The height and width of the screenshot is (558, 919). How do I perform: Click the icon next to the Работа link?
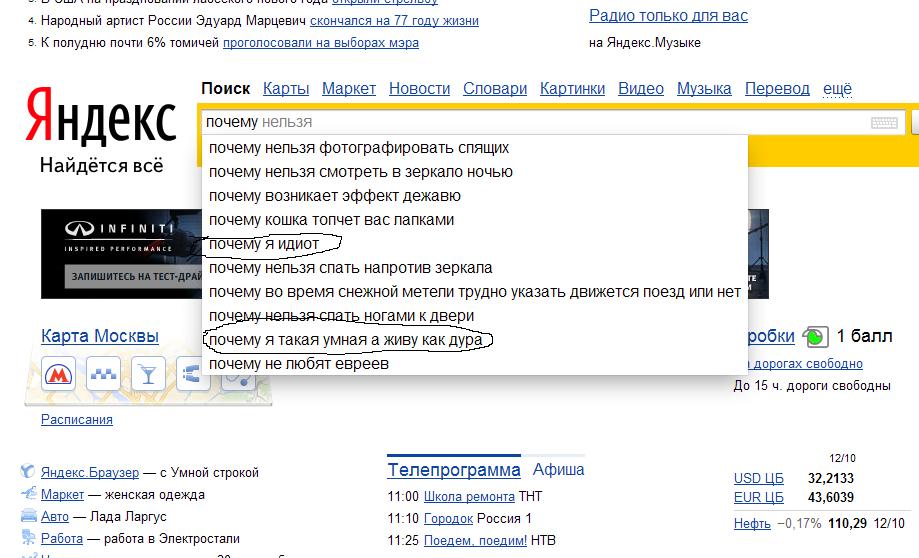tap(28, 537)
